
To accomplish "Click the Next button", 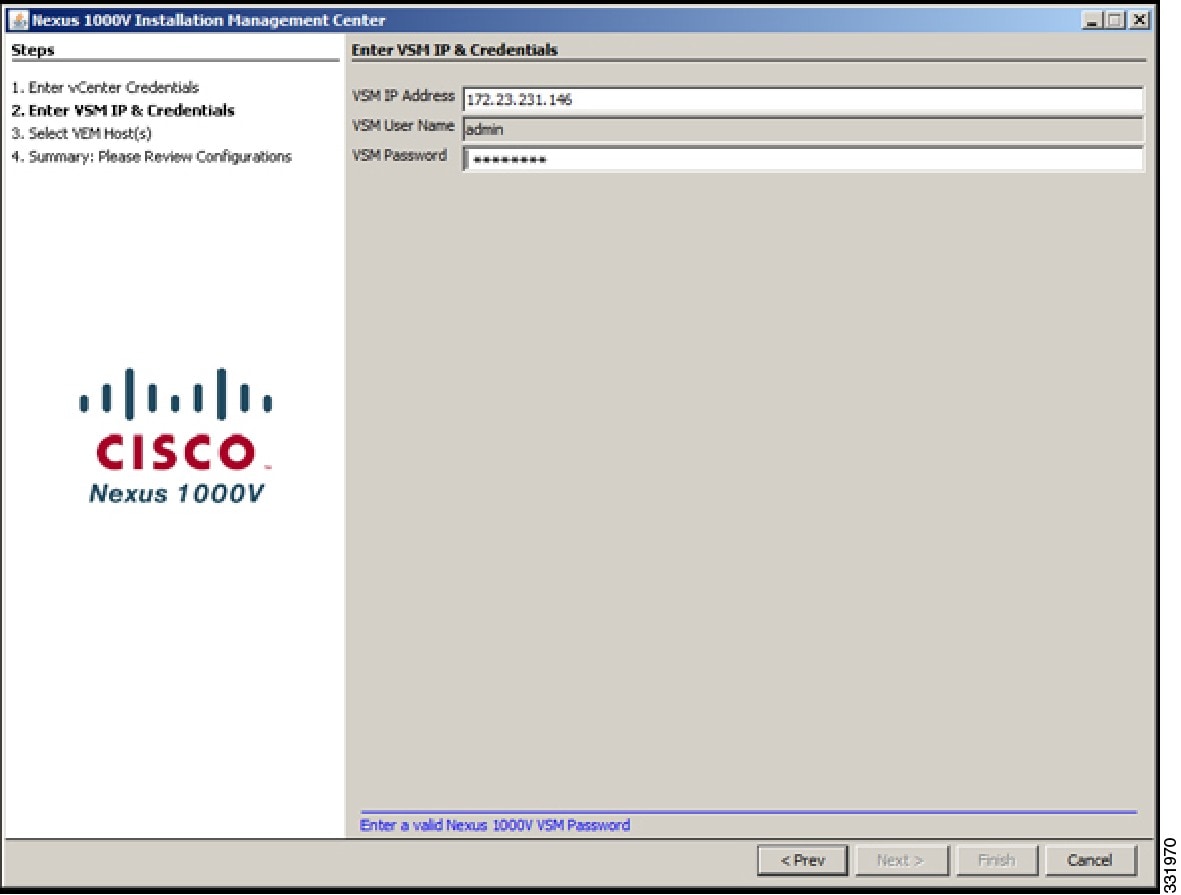I will click(901, 860).
